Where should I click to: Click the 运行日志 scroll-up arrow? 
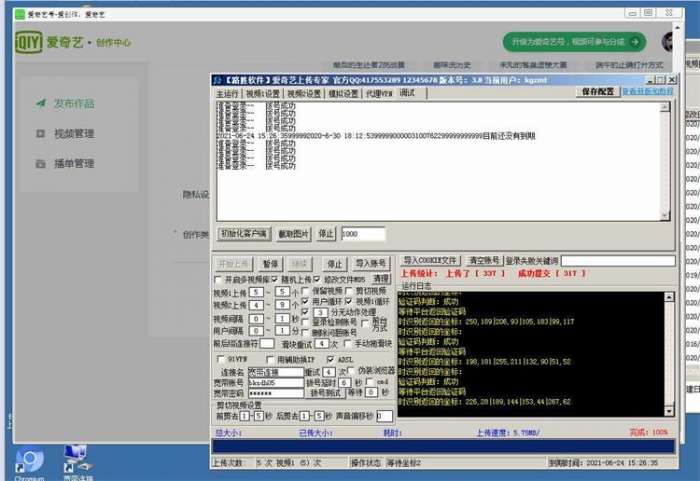click(669, 297)
